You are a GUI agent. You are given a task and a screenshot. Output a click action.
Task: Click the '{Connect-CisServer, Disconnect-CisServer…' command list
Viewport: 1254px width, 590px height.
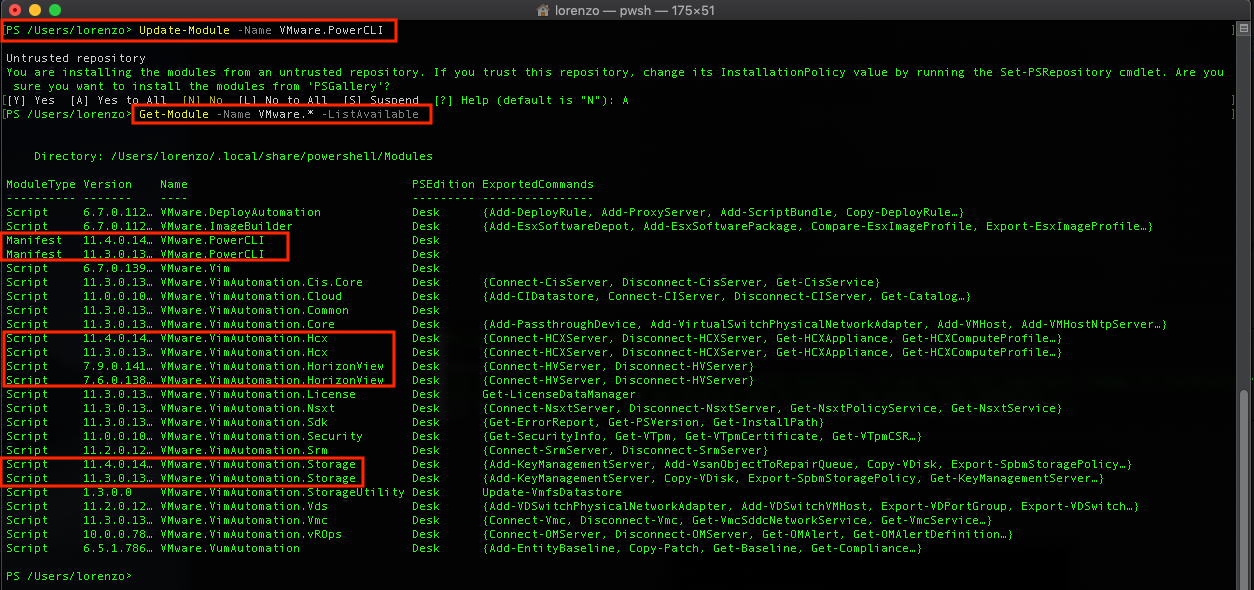(x=681, y=282)
